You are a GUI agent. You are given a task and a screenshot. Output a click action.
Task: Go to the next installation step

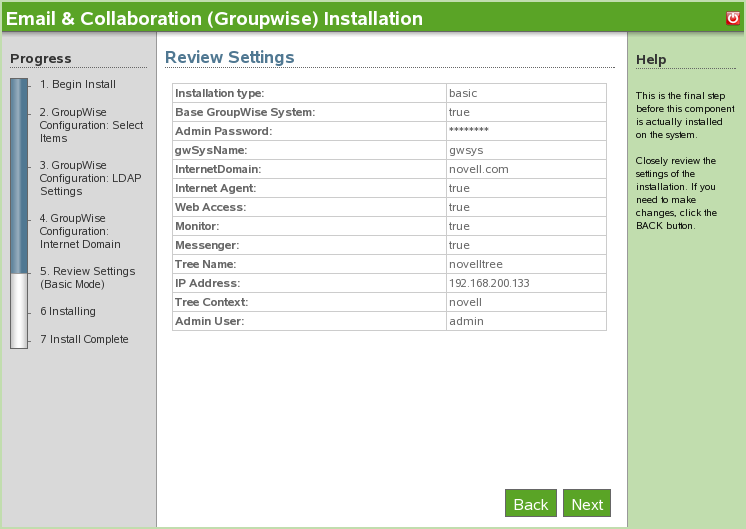click(x=587, y=503)
